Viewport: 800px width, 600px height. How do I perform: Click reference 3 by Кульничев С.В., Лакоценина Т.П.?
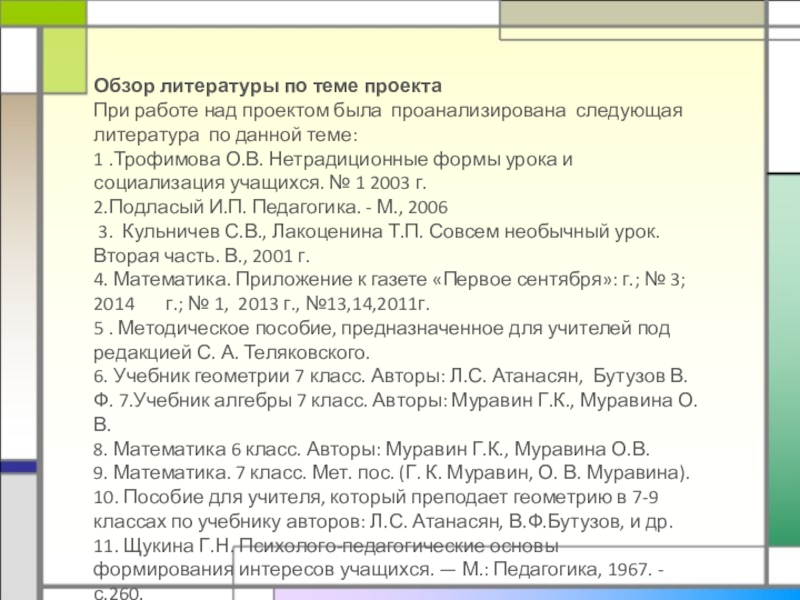click(x=379, y=232)
